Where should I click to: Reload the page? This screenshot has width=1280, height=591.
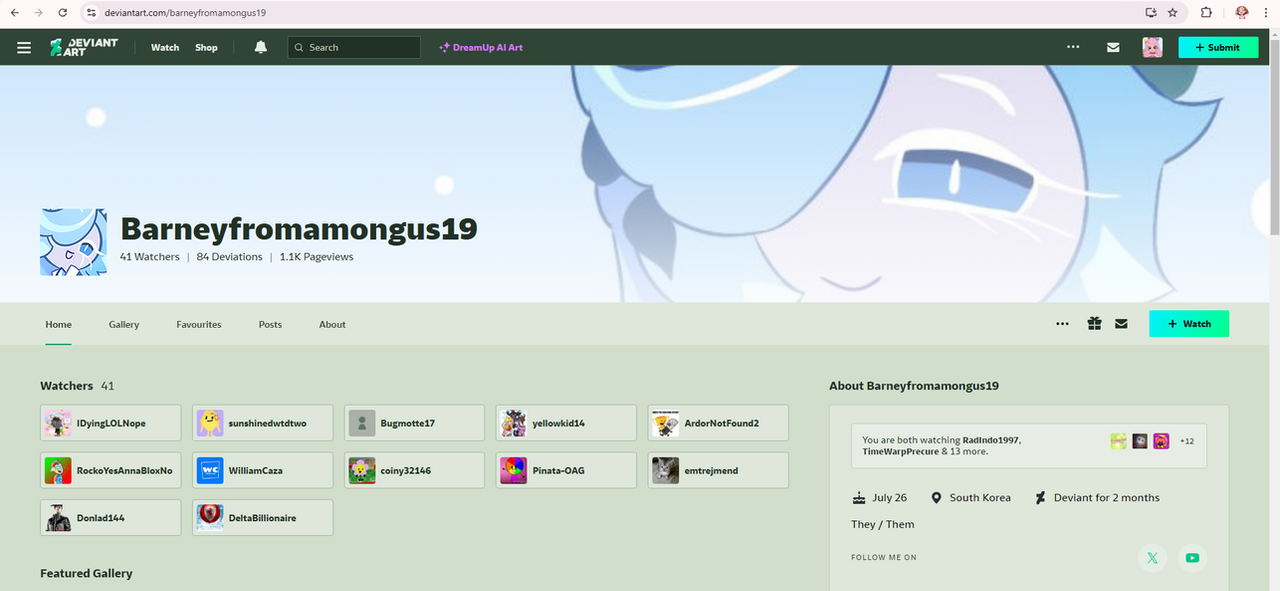point(63,12)
